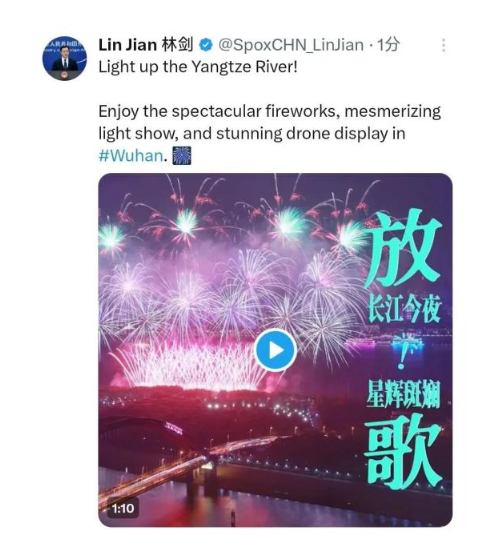Viewport: 490px width, 551px height.
Task: Click the 星辉斑斓 caption in the video
Action: point(403,394)
